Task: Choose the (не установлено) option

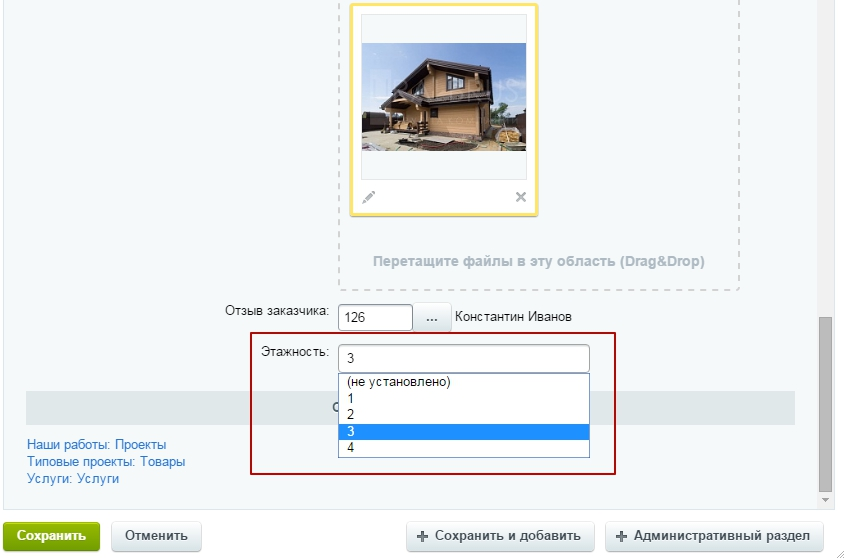Action: (x=464, y=382)
